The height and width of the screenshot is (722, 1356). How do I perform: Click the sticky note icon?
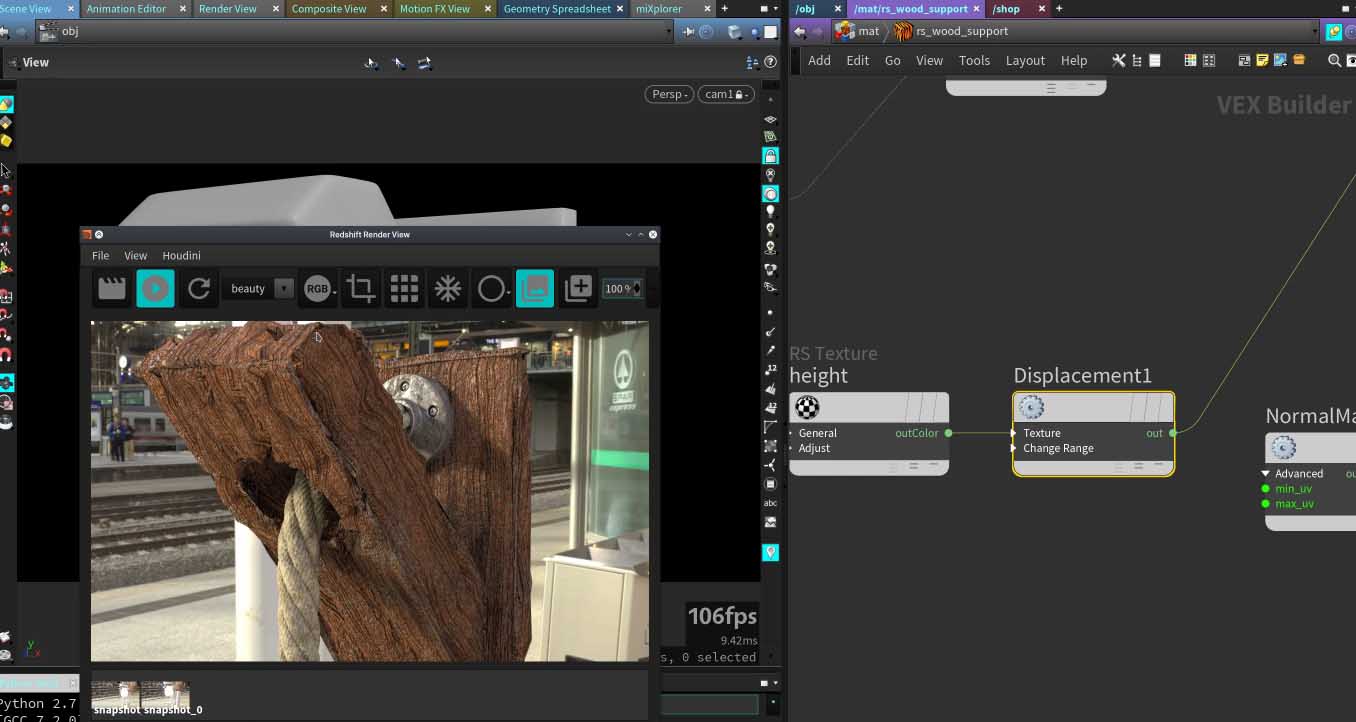coord(1262,61)
